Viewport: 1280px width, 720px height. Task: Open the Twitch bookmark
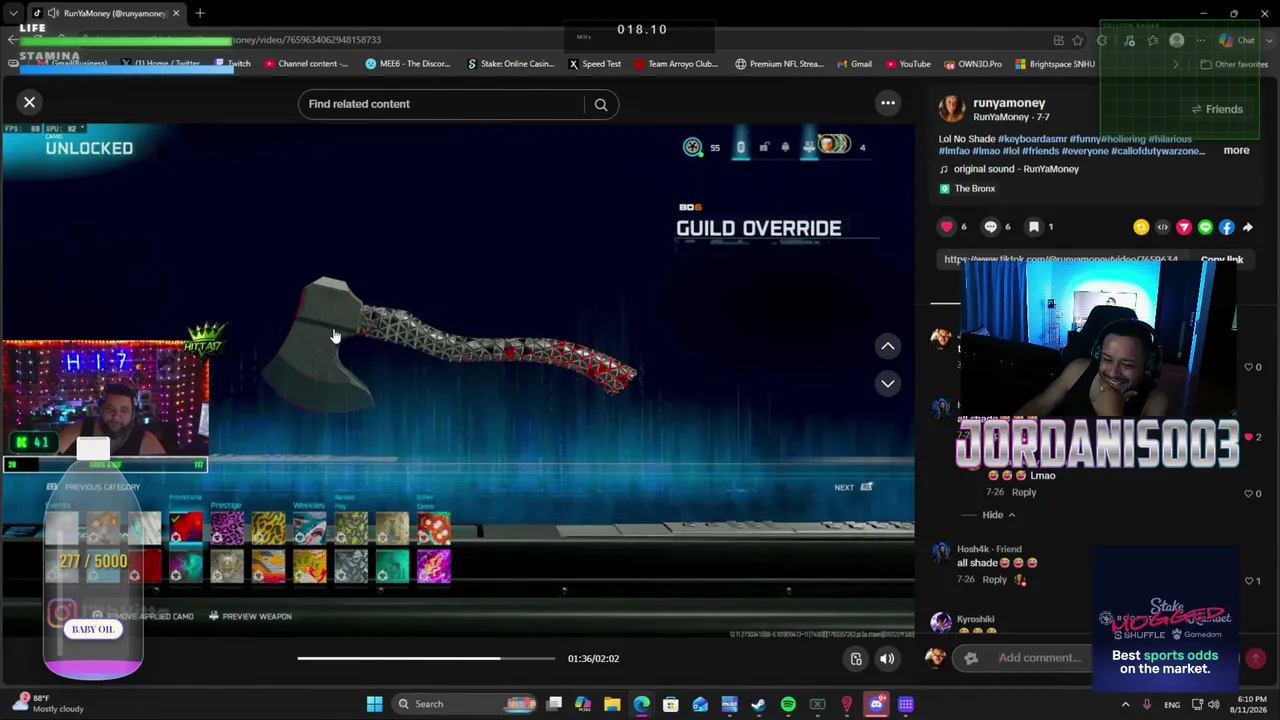click(233, 64)
